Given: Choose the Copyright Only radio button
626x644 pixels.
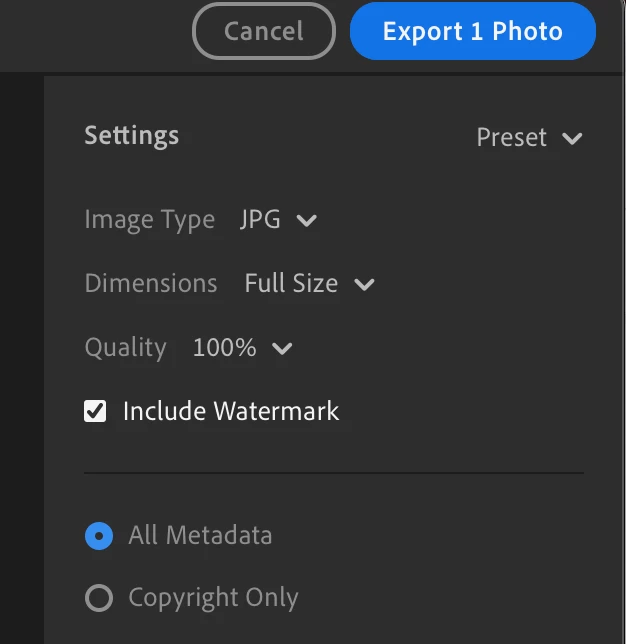Looking at the screenshot, I should (x=99, y=599).
